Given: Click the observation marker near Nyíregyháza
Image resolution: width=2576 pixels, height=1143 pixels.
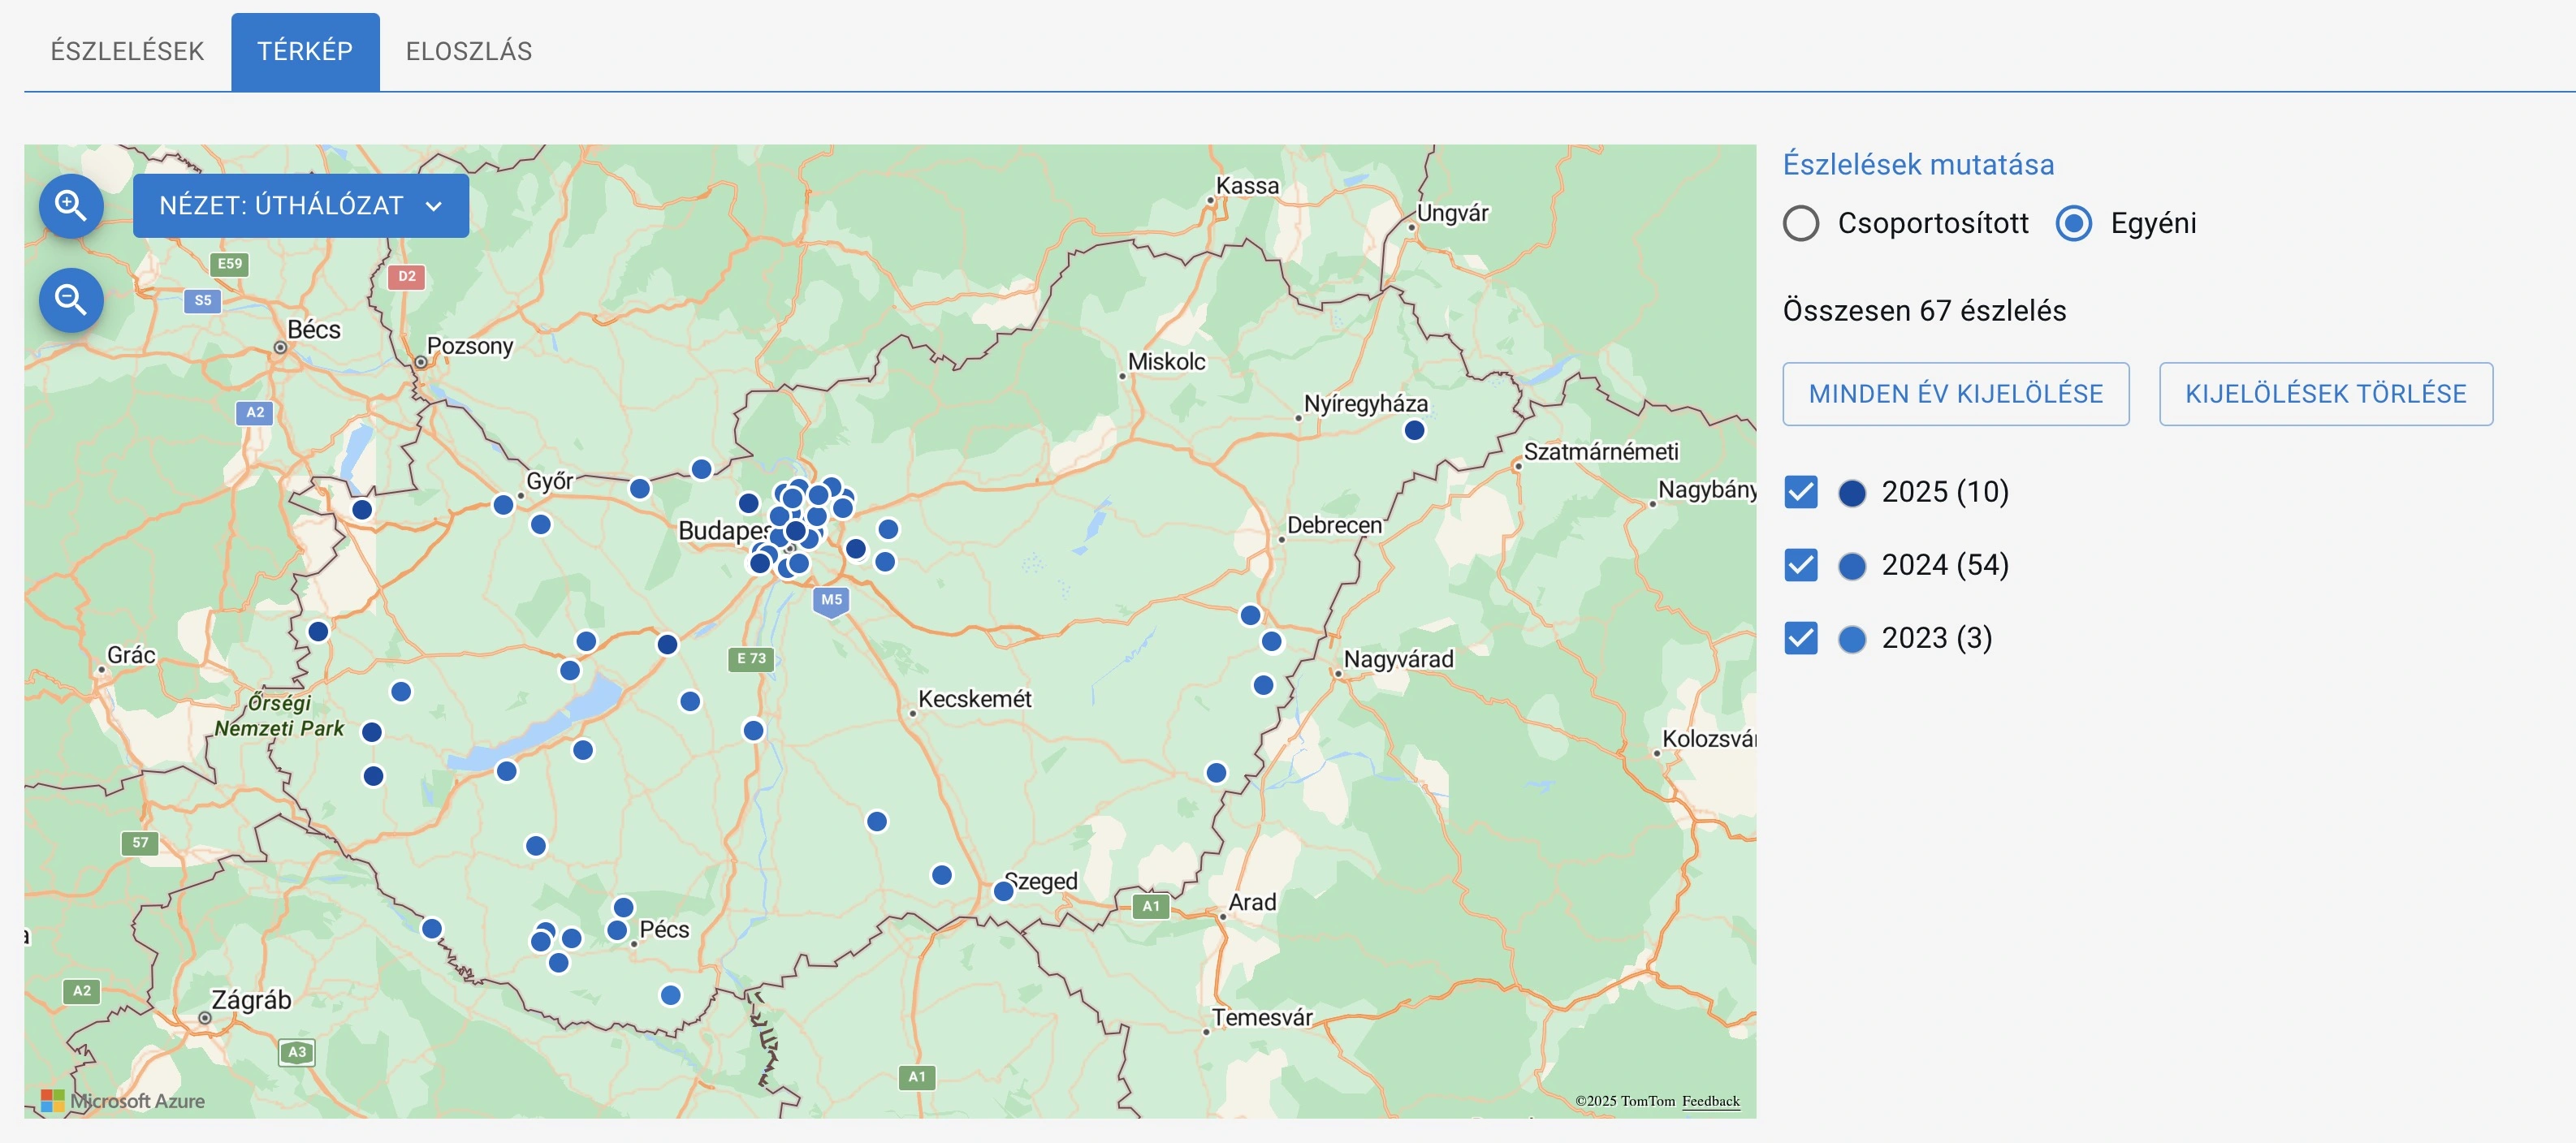Looking at the screenshot, I should click(1414, 431).
